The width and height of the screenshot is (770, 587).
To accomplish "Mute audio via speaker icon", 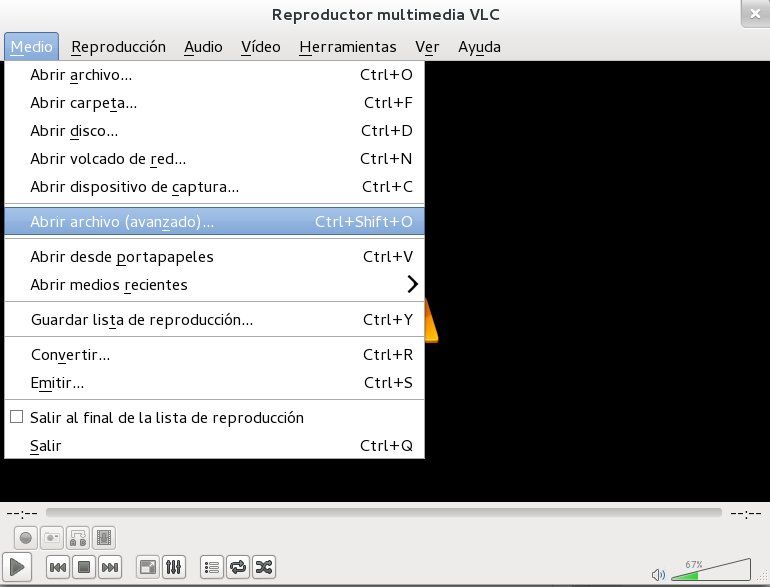I will pos(658,574).
